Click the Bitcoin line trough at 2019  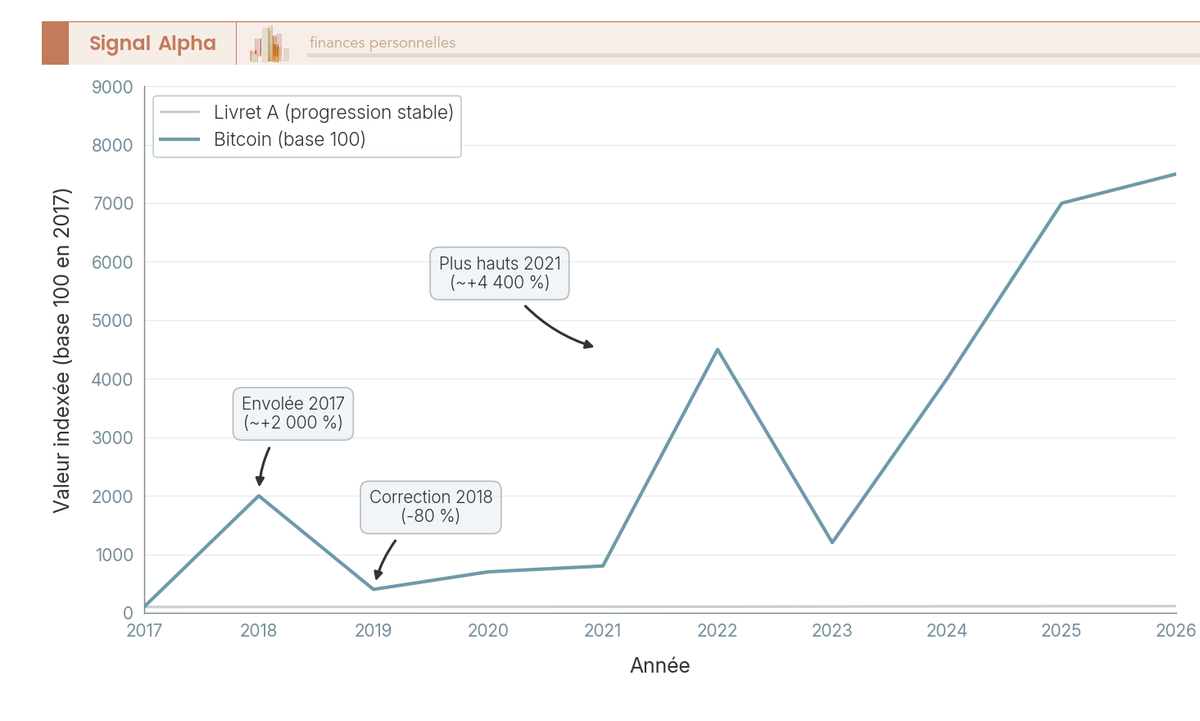click(x=374, y=589)
